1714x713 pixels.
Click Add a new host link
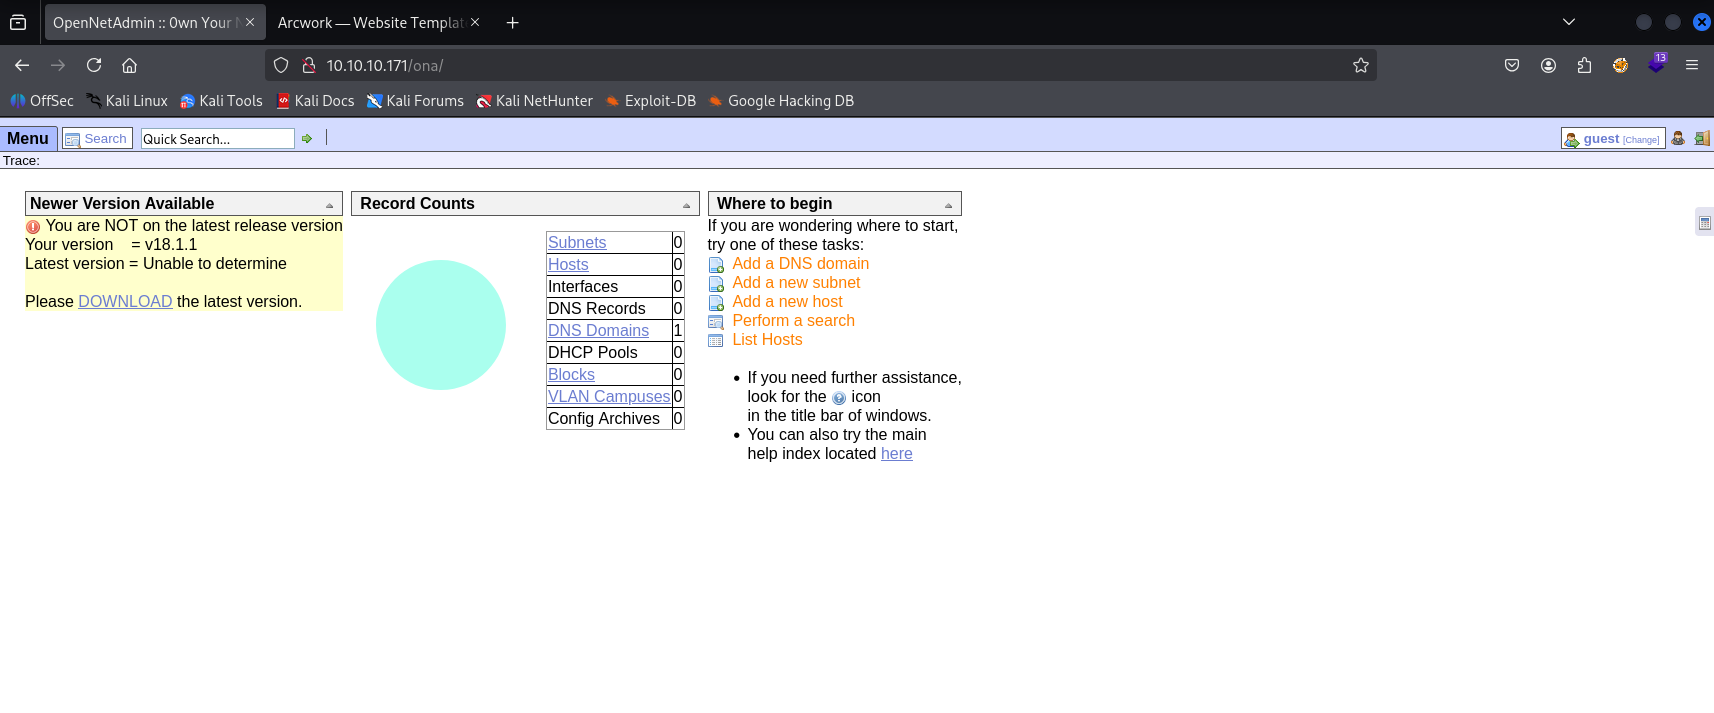click(x=787, y=301)
